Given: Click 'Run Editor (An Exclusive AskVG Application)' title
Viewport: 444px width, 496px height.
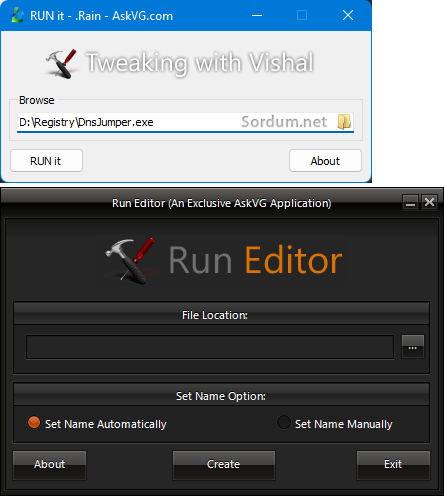Looking at the screenshot, I should [222, 203].
